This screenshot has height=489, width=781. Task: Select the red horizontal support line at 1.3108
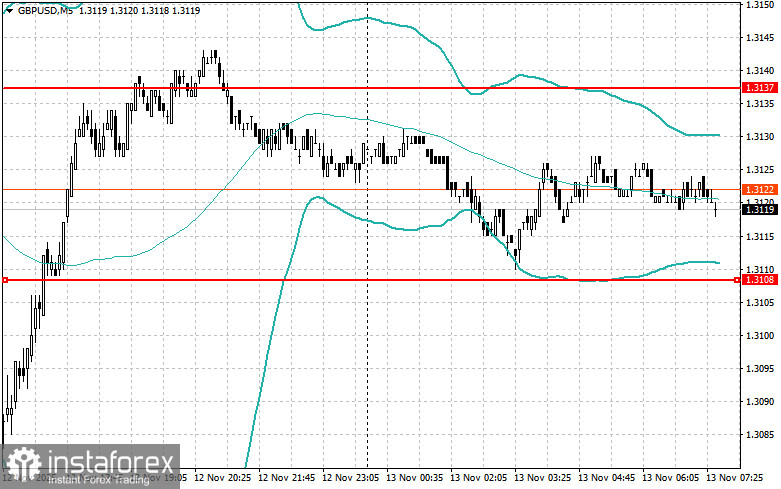(x=371, y=280)
